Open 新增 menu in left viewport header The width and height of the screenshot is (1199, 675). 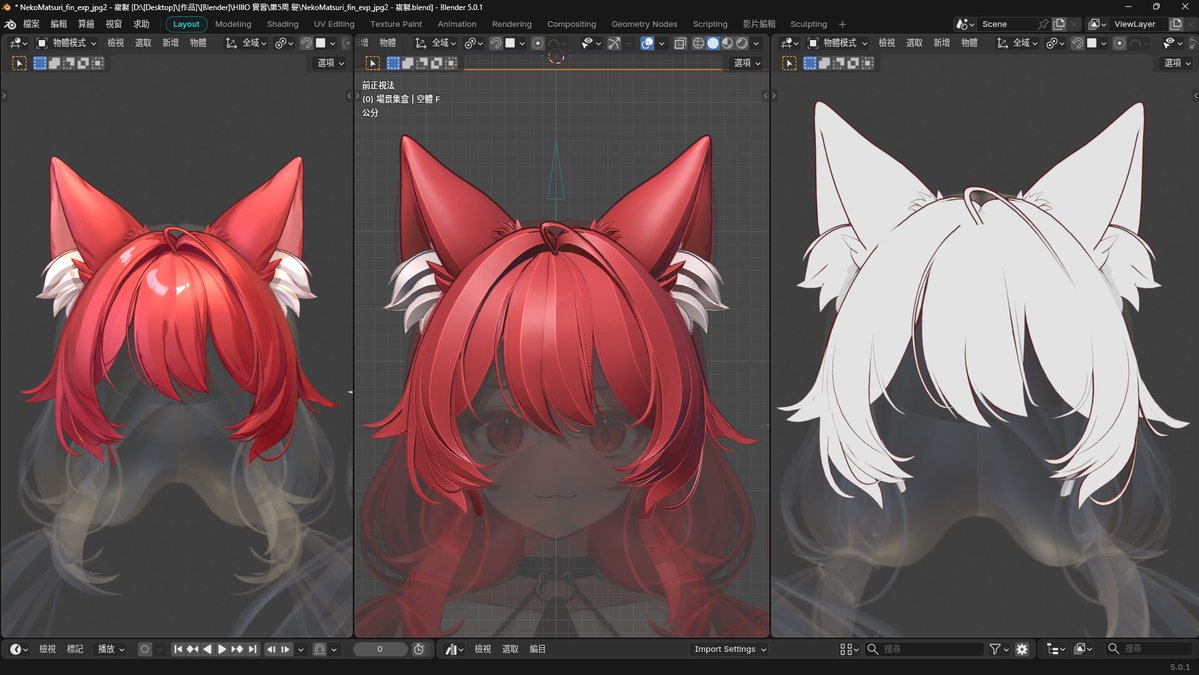171,43
